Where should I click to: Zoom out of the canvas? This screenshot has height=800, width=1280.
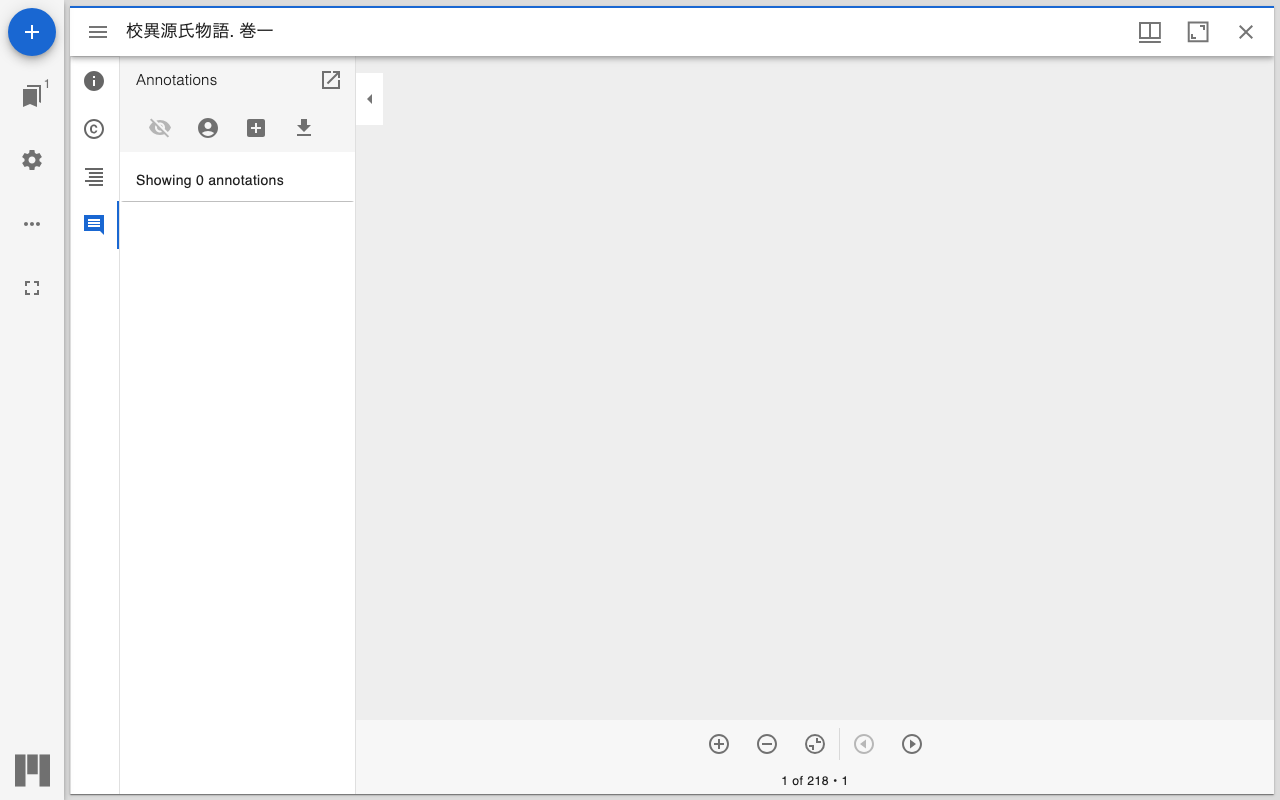click(767, 744)
